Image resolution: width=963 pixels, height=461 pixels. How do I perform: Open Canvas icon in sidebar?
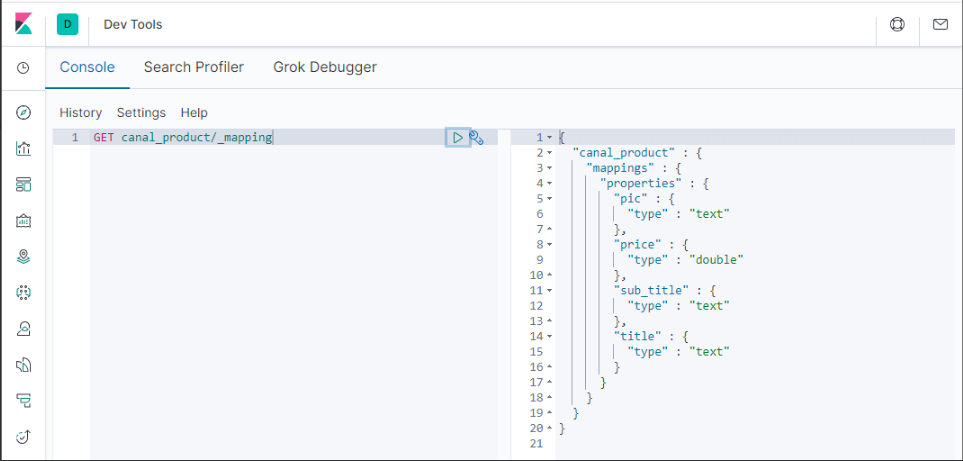[x=23, y=220]
